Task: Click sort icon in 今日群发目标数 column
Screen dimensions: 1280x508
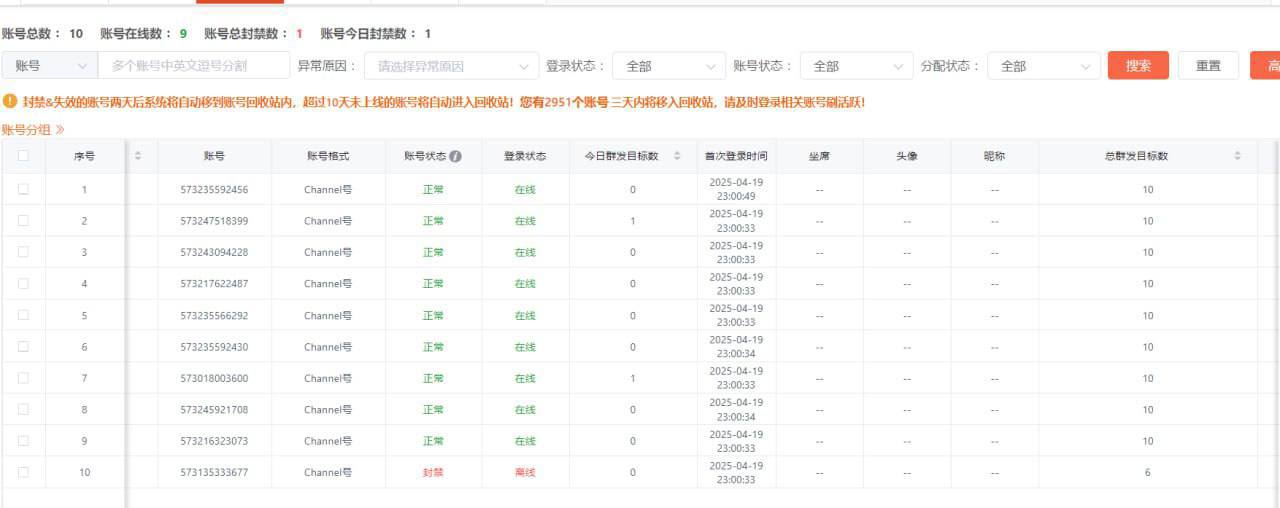Action: (677, 156)
